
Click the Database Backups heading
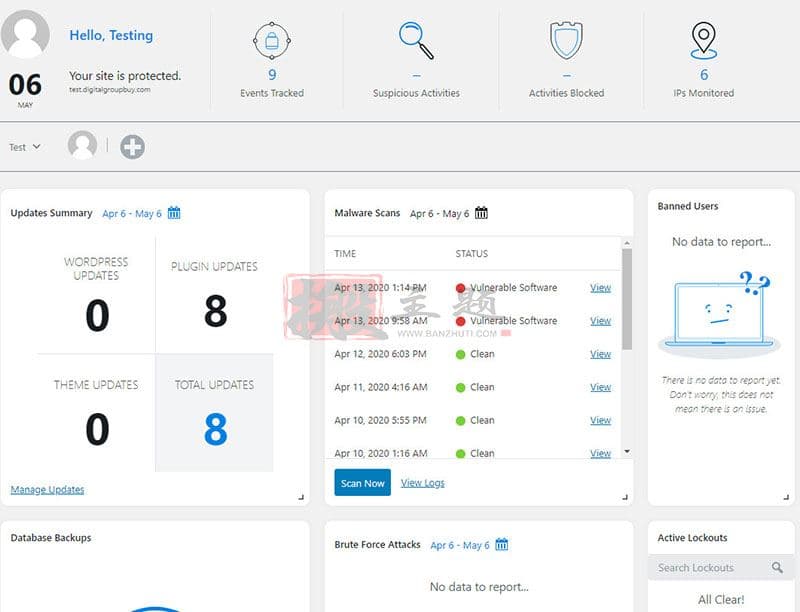pyautogui.click(x=51, y=538)
